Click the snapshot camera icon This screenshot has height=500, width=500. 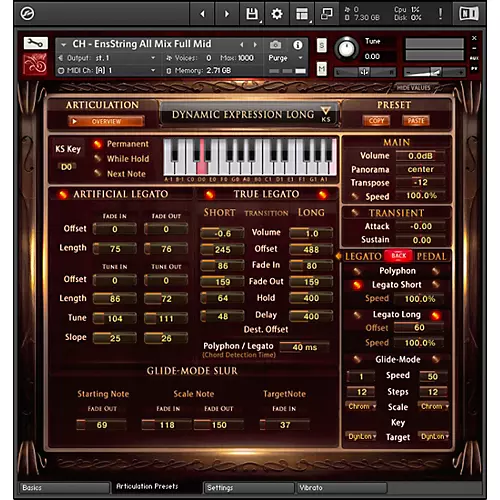pyautogui.click(x=275, y=44)
